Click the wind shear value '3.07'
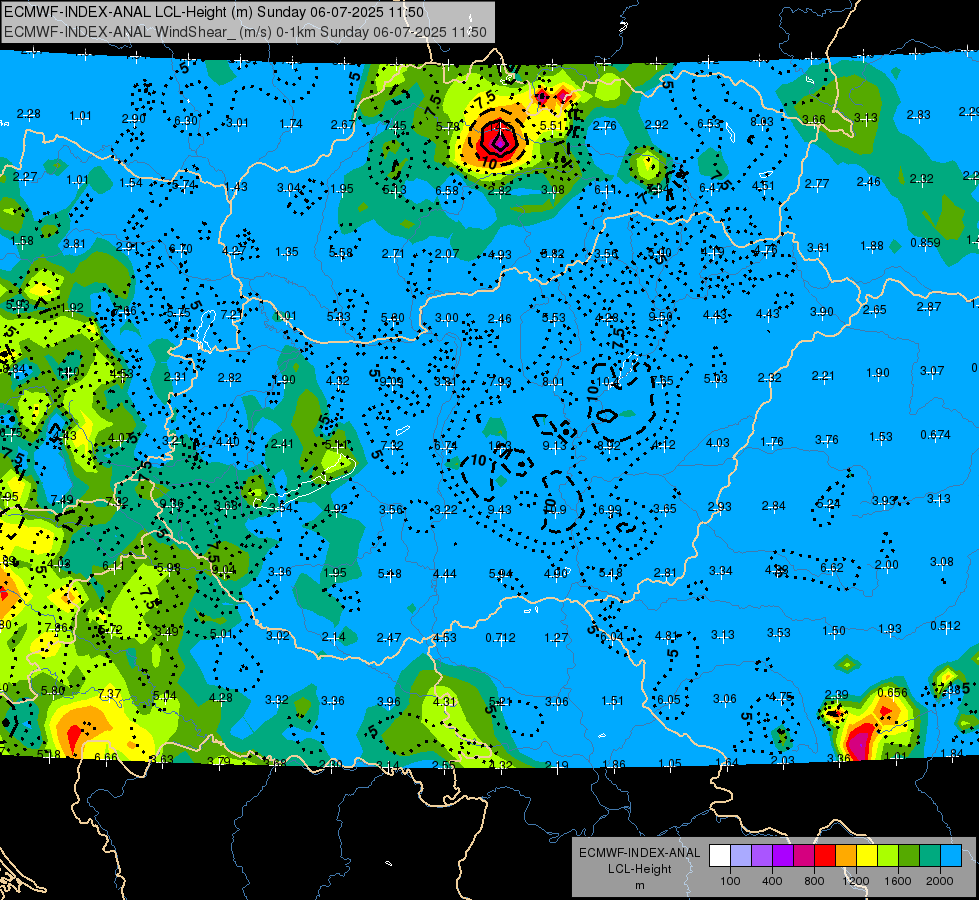Viewport: 979px width, 900px height. click(x=932, y=371)
